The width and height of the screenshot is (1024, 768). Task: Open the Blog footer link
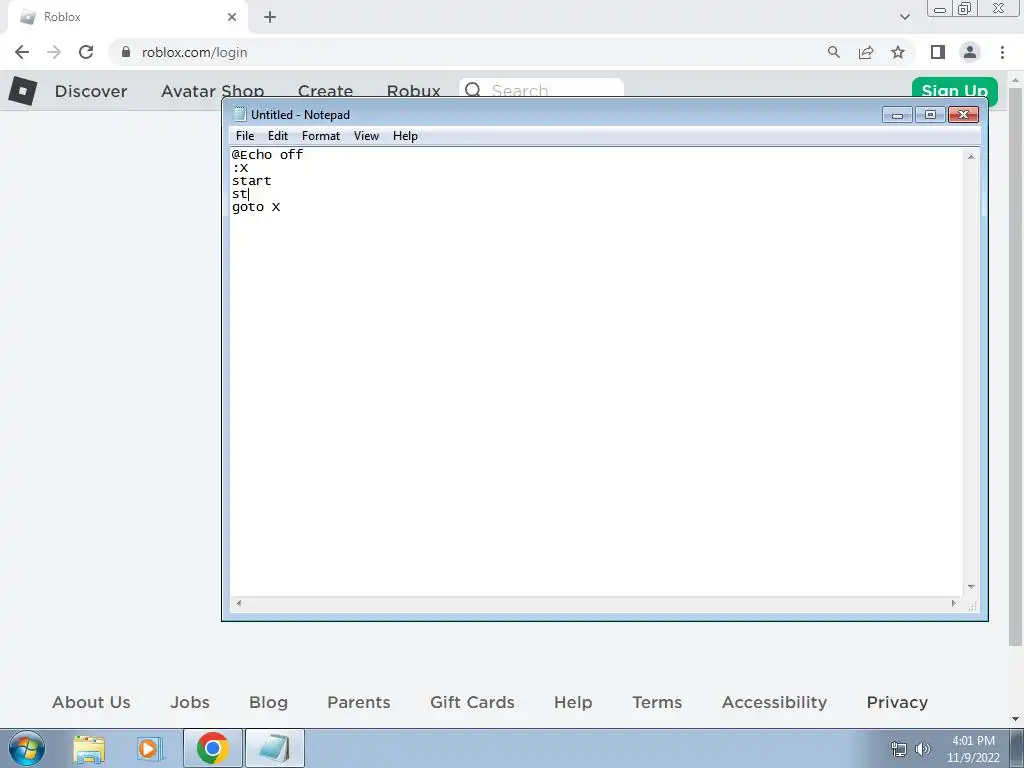coord(268,703)
